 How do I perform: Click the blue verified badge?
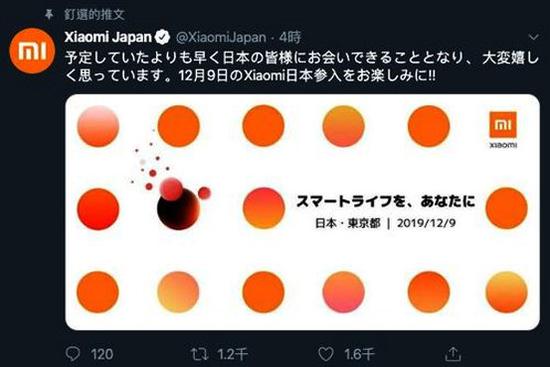click(x=162, y=37)
